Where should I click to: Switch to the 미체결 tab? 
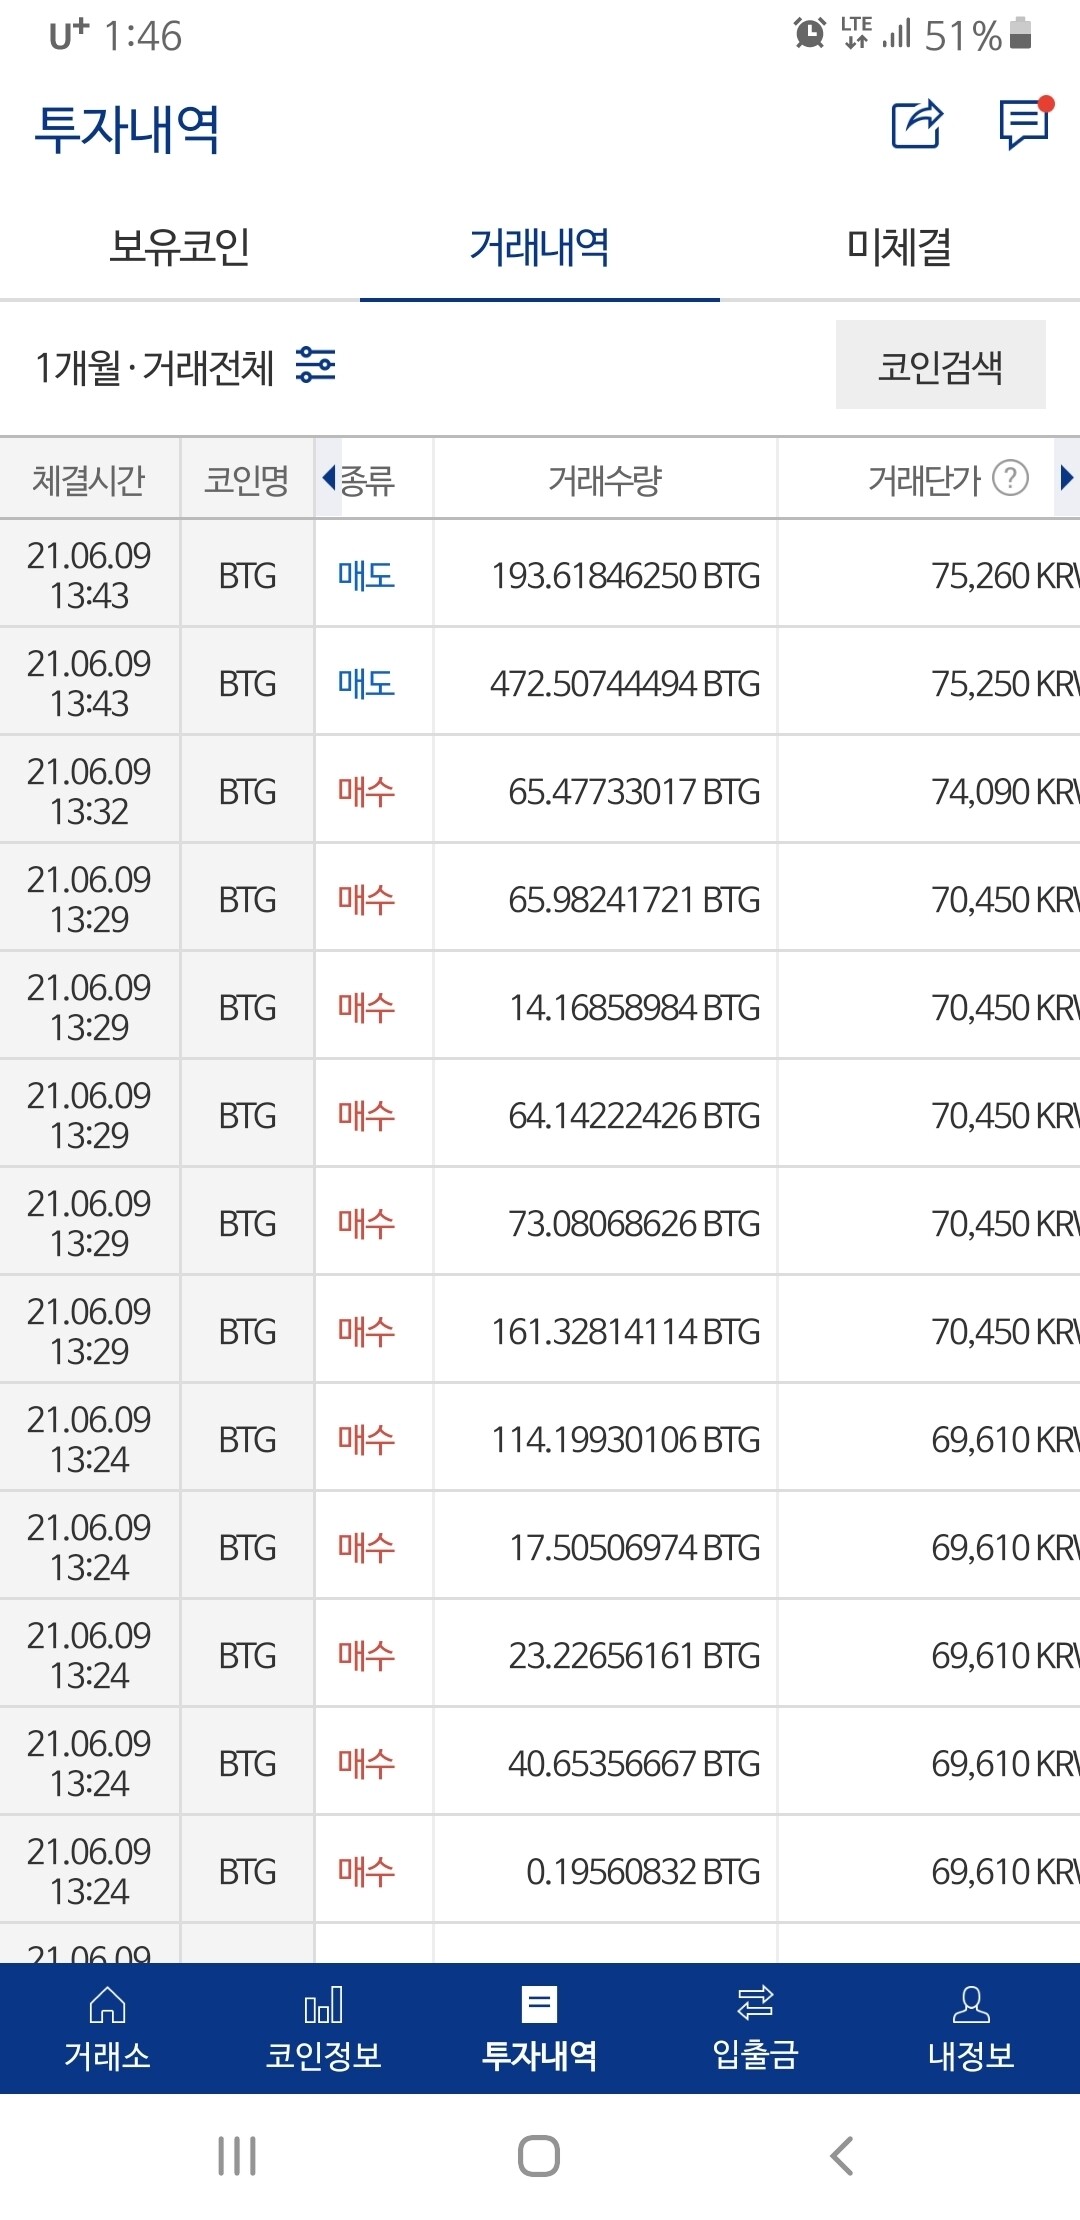[899, 247]
